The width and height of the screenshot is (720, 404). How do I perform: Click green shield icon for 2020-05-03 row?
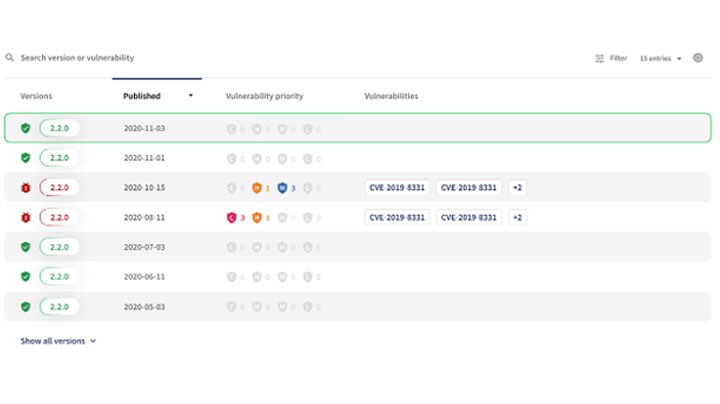click(x=26, y=307)
